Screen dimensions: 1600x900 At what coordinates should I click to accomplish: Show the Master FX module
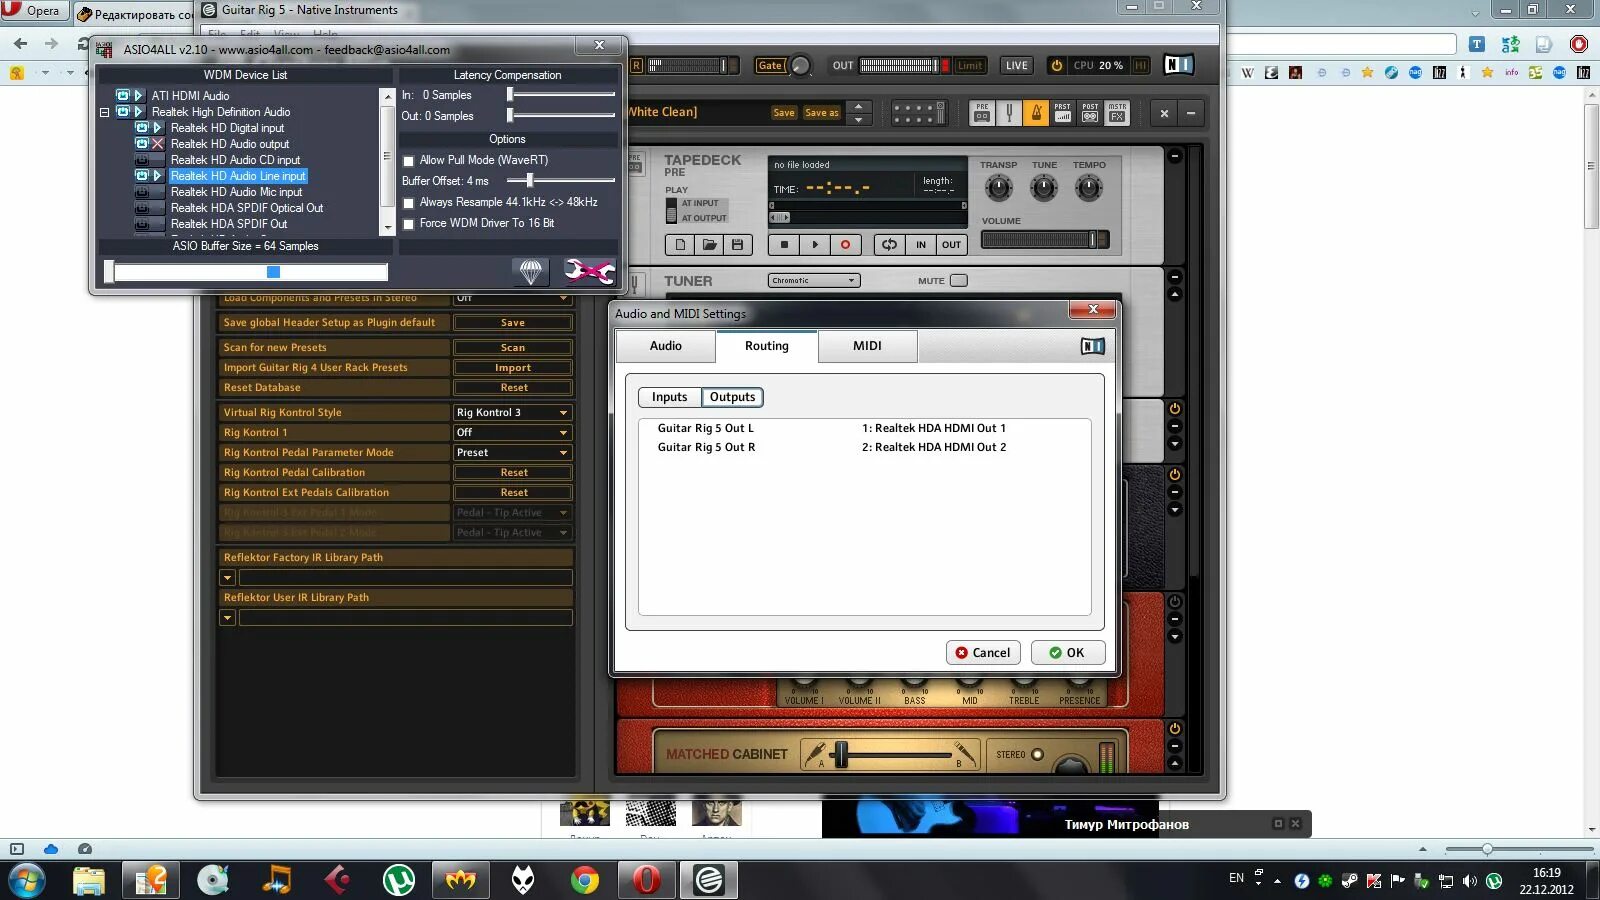[x=1117, y=113]
